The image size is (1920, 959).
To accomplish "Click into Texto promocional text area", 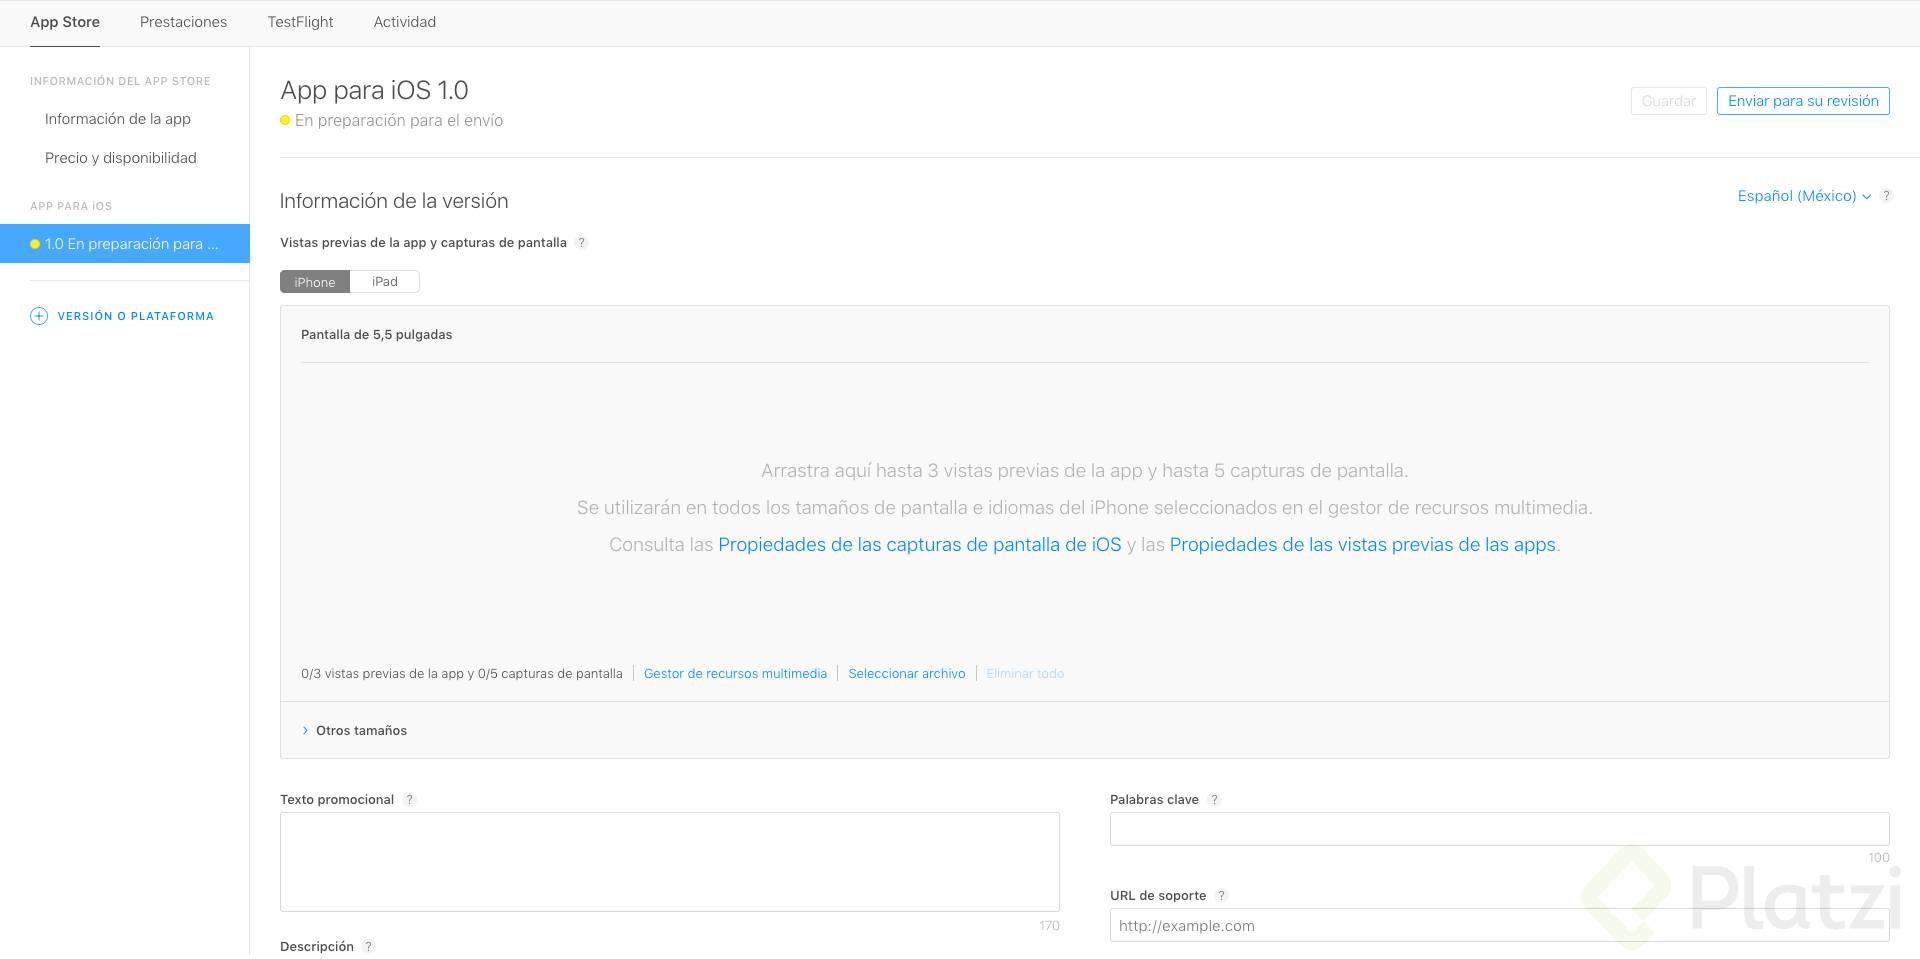I will pos(670,862).
